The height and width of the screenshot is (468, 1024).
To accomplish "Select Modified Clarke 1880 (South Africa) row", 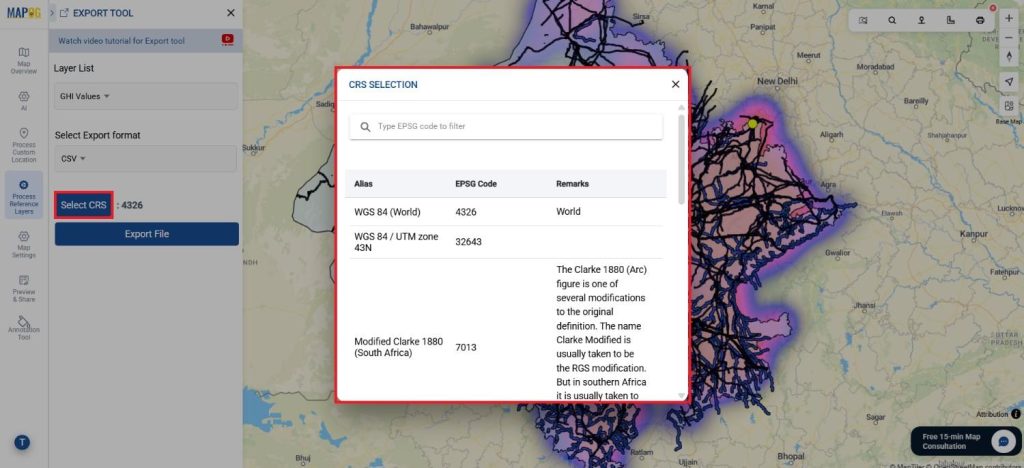I will coord(504,330).
